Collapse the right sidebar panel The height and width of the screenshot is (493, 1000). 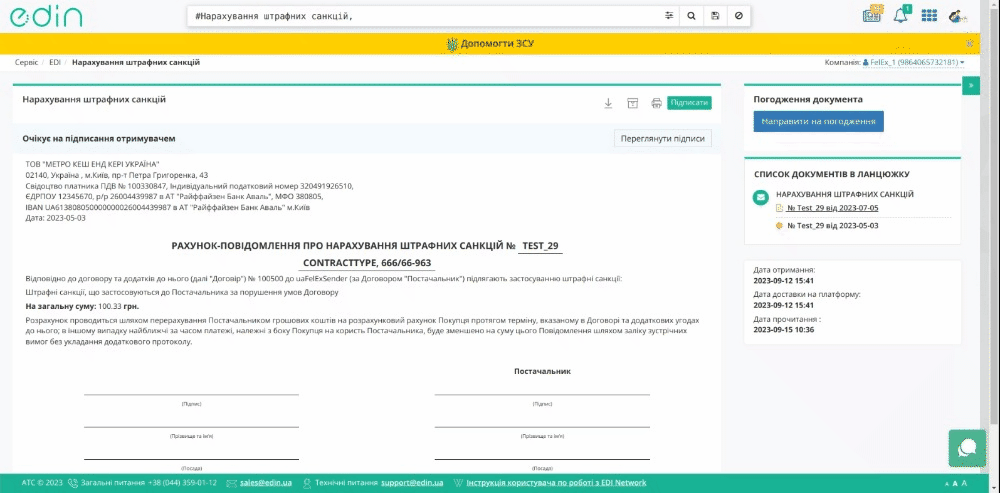[971, 85]
